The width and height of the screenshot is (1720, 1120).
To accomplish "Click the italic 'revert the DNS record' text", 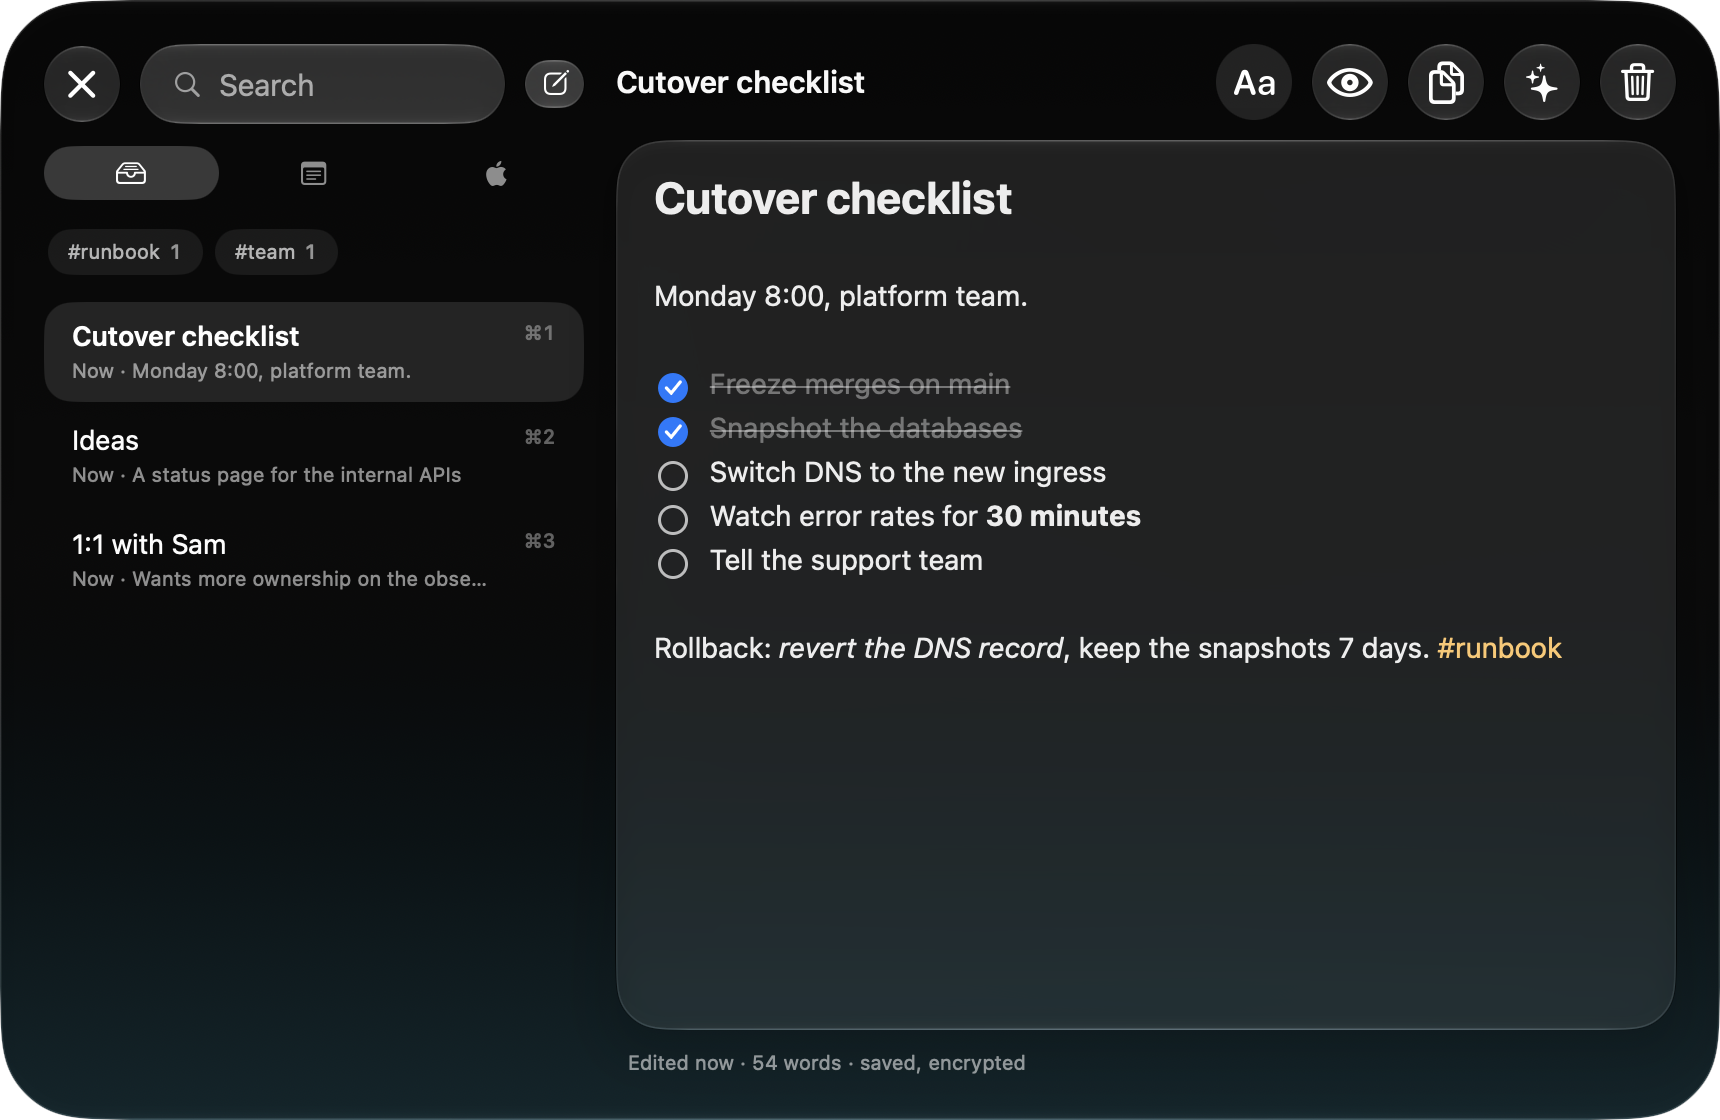I will [921, 648].
